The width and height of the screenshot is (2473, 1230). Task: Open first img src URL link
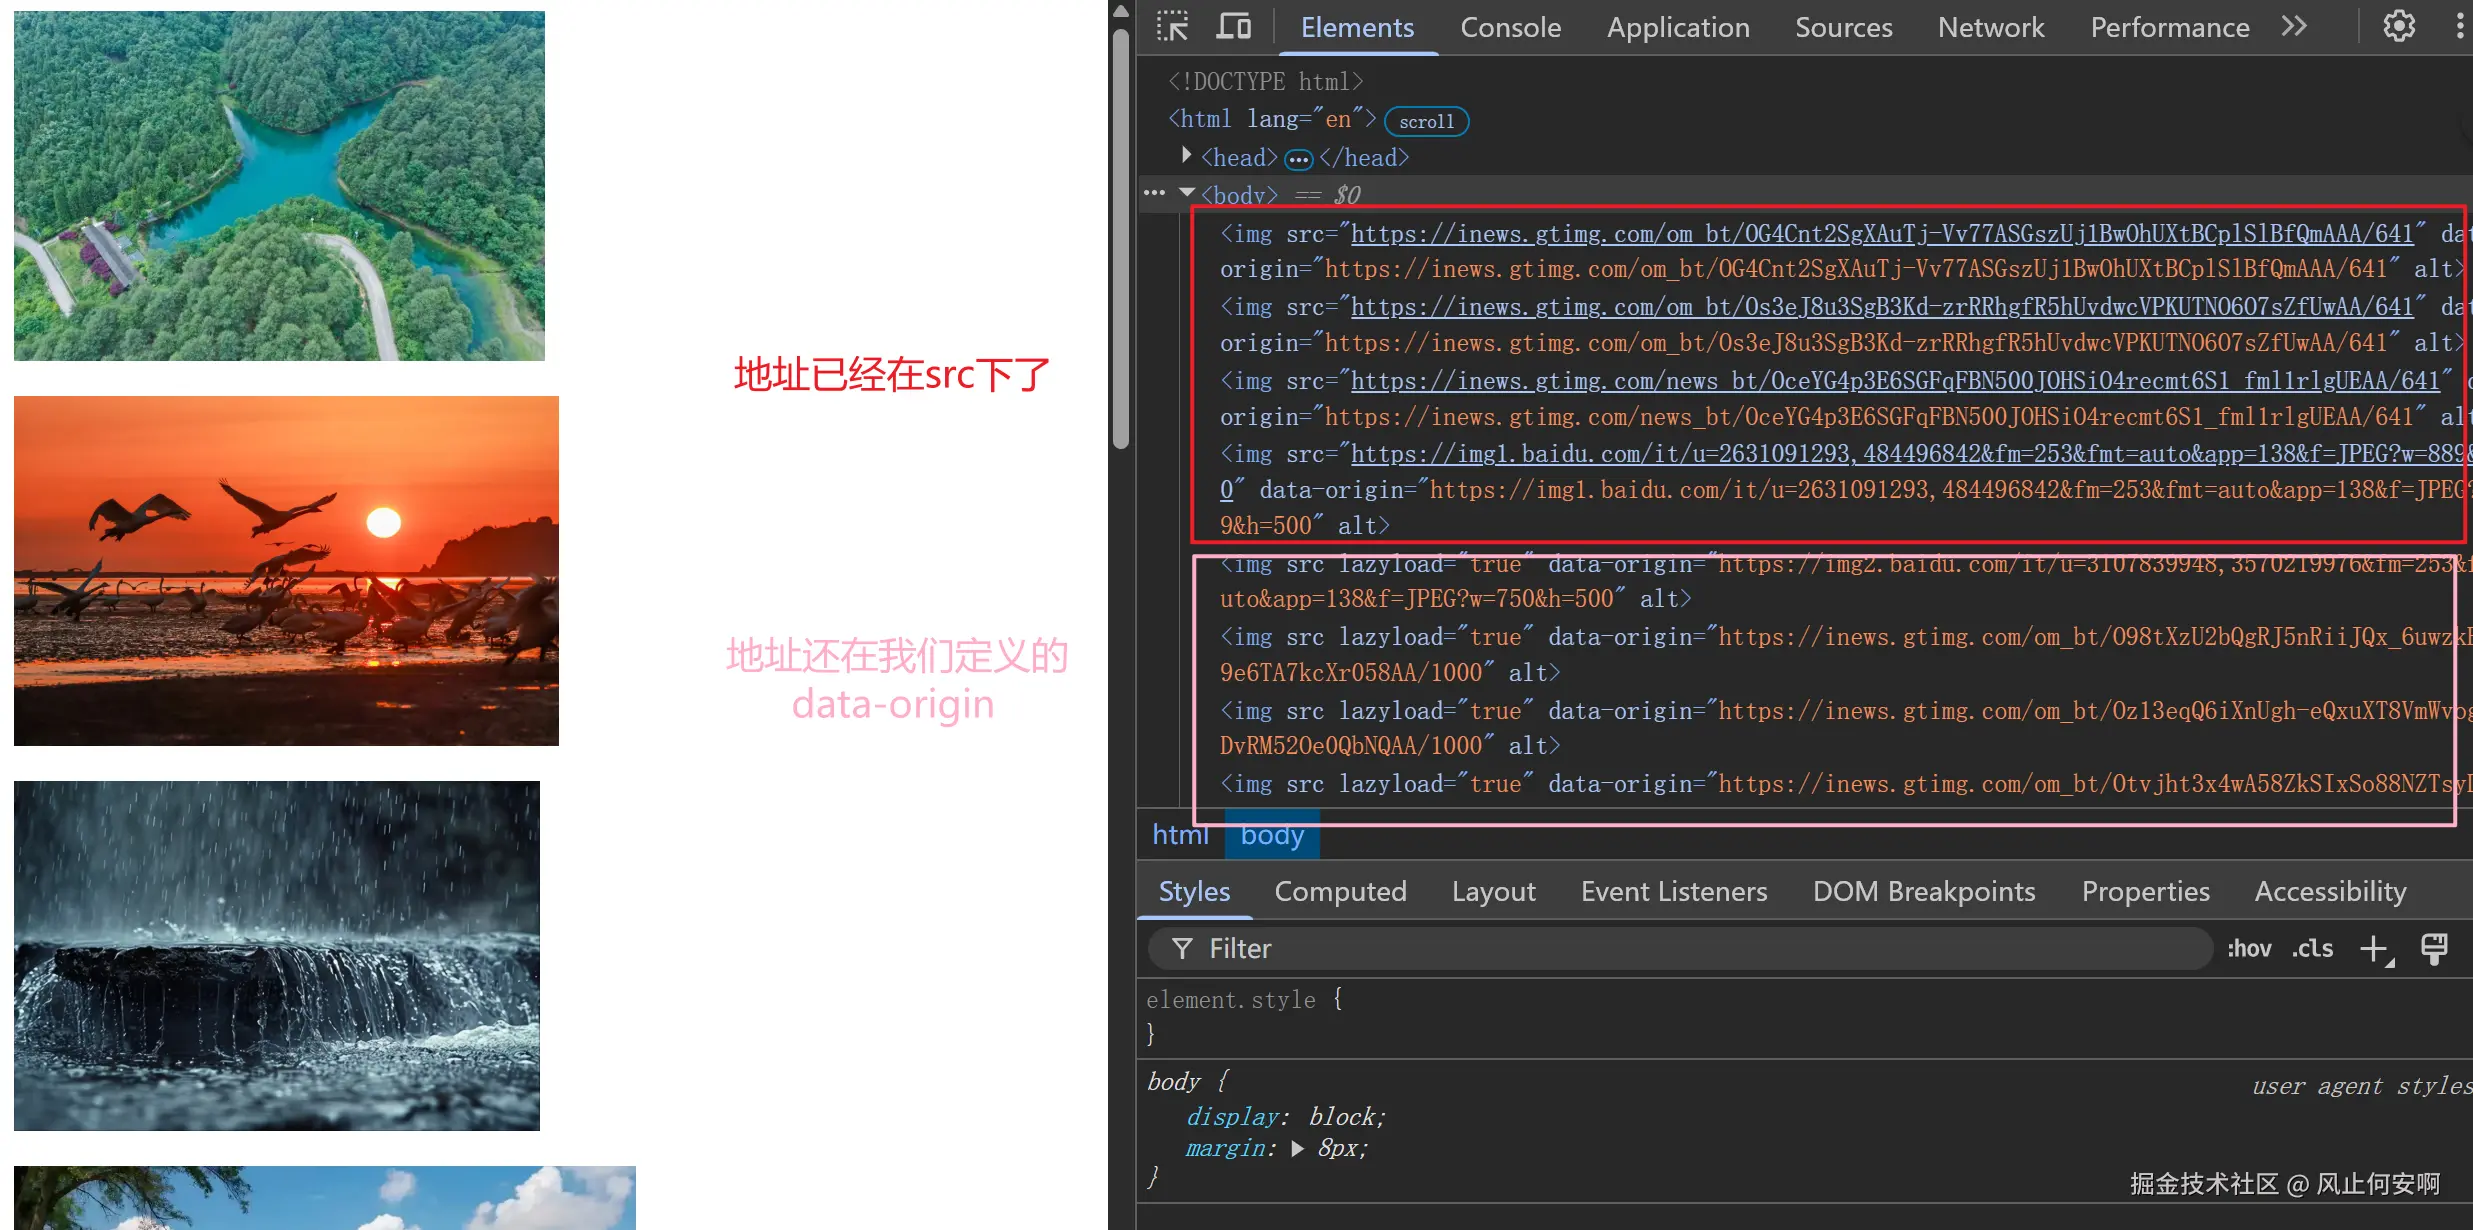point(1880,234)
